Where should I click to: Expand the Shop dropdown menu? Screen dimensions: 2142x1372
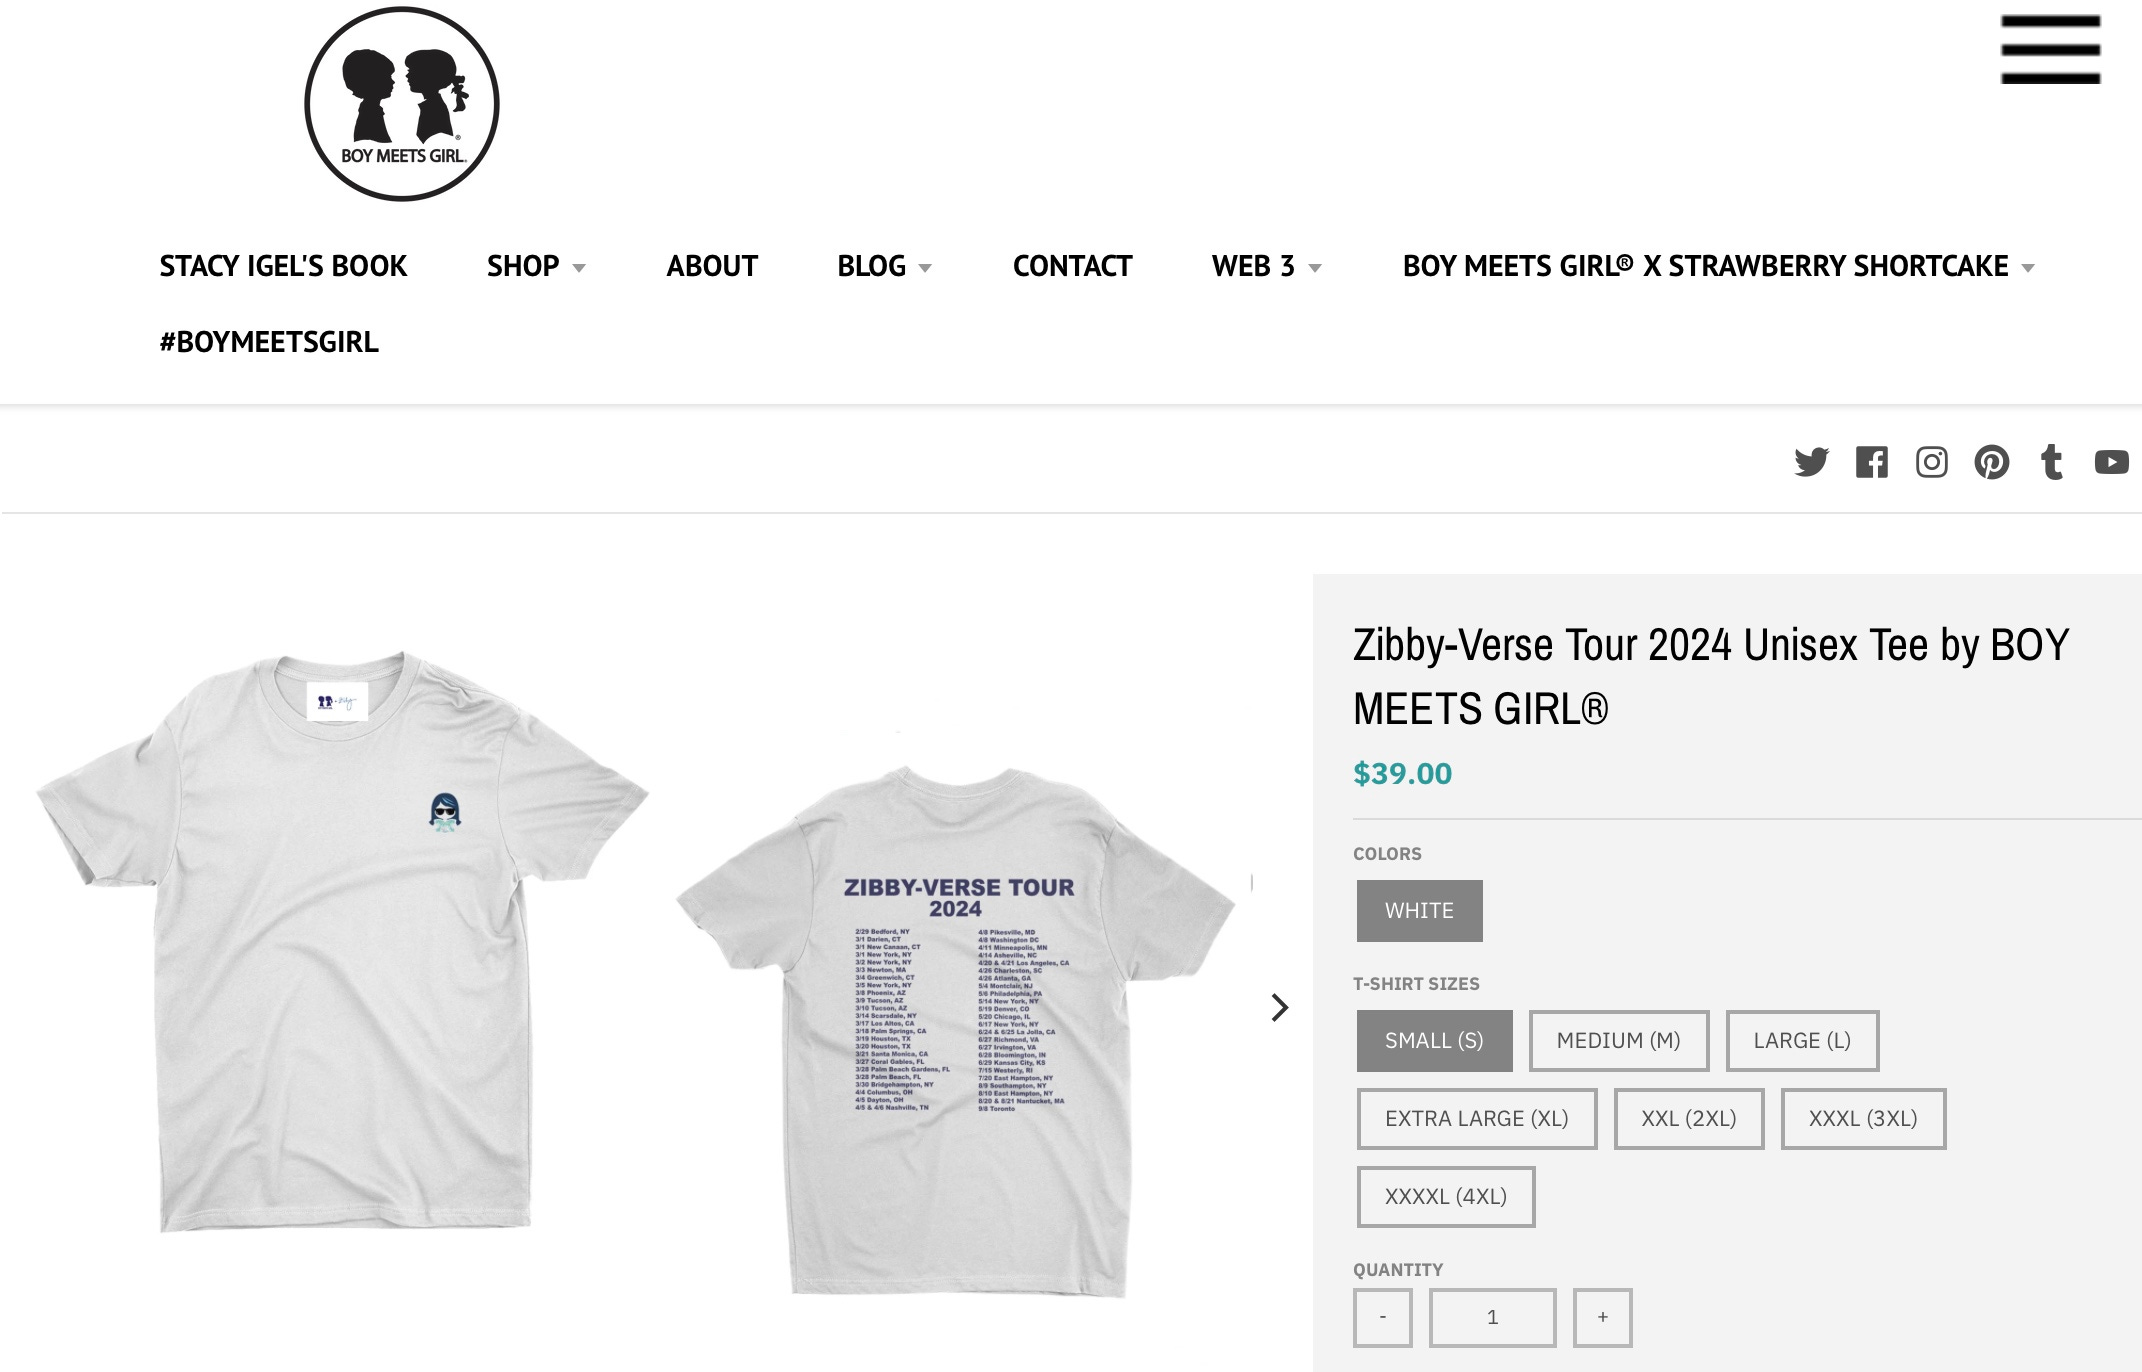[x=536, y=266]
